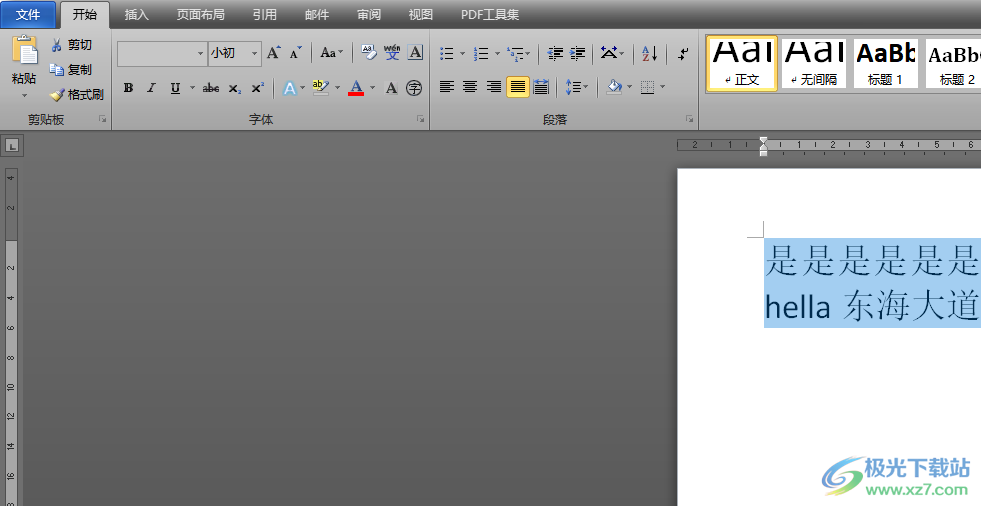Switch to 引用 (References) tab
This screenshot has width=981, height=506.
pos(265,14)
